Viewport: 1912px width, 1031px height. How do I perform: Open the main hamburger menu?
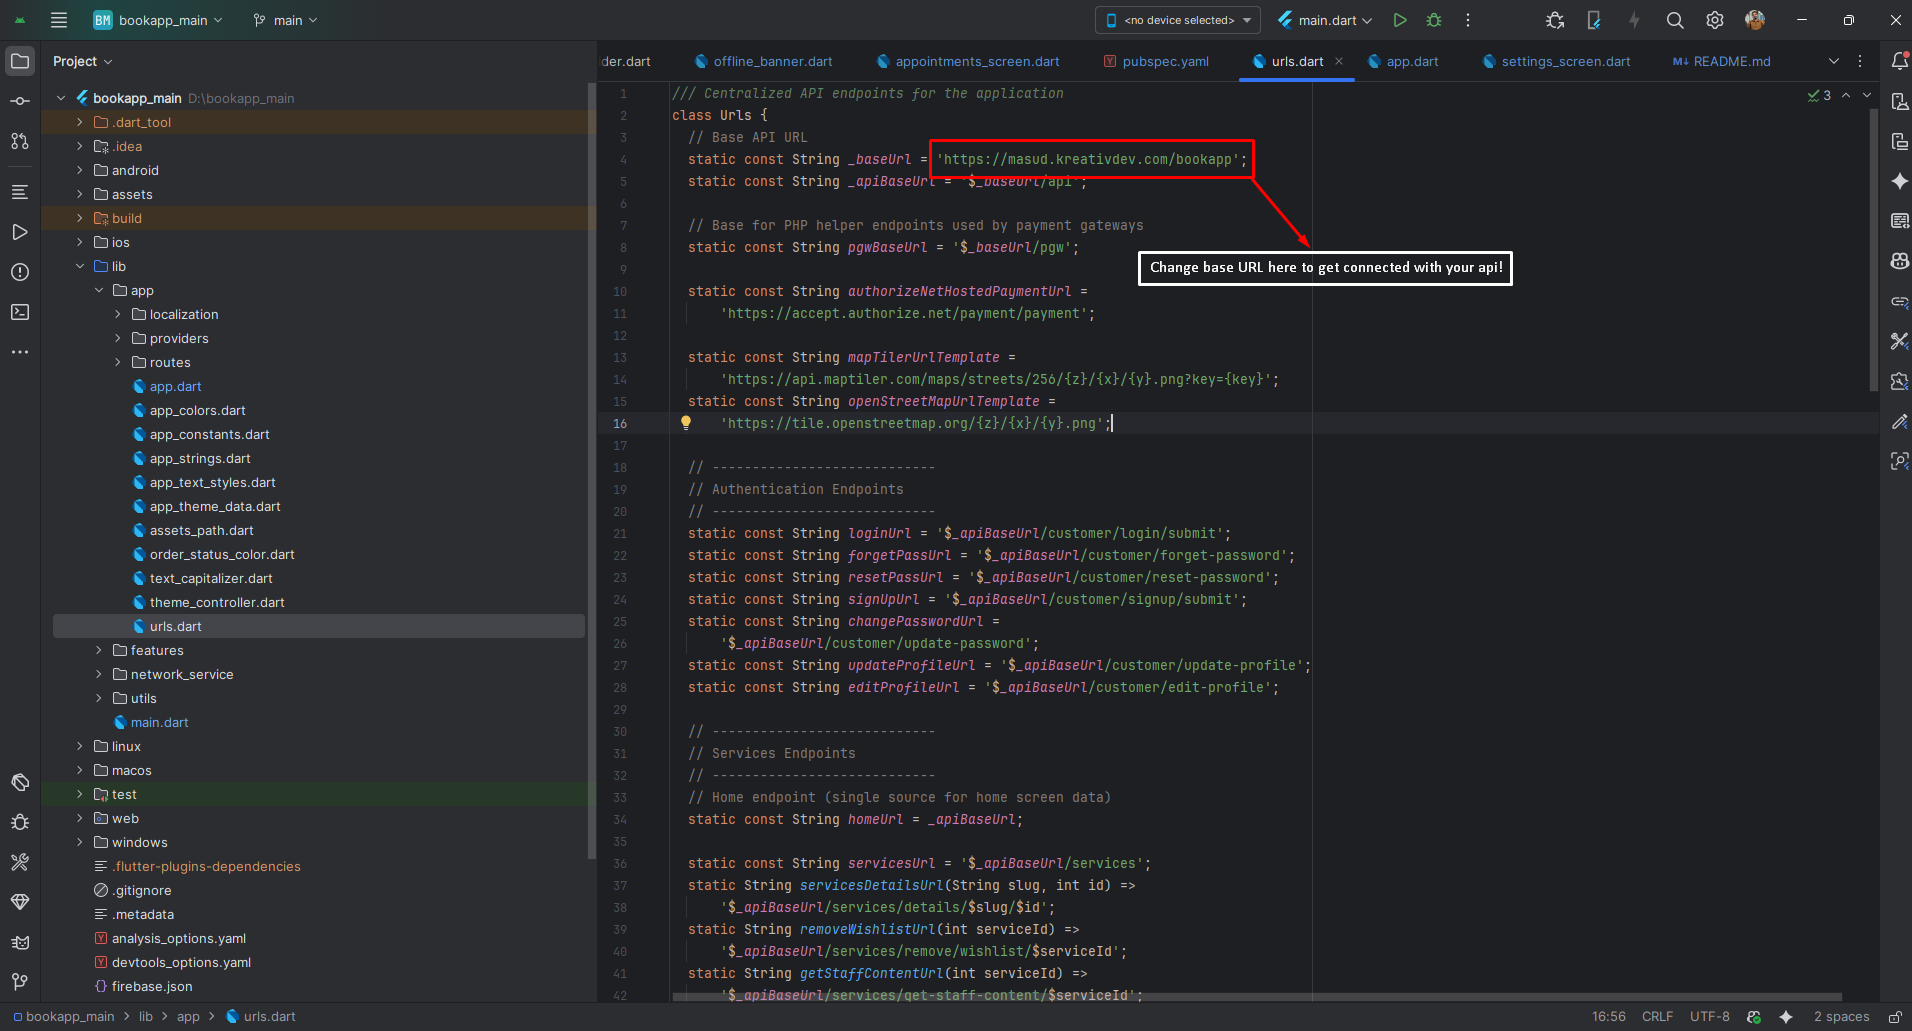click(x=59, y=20)
